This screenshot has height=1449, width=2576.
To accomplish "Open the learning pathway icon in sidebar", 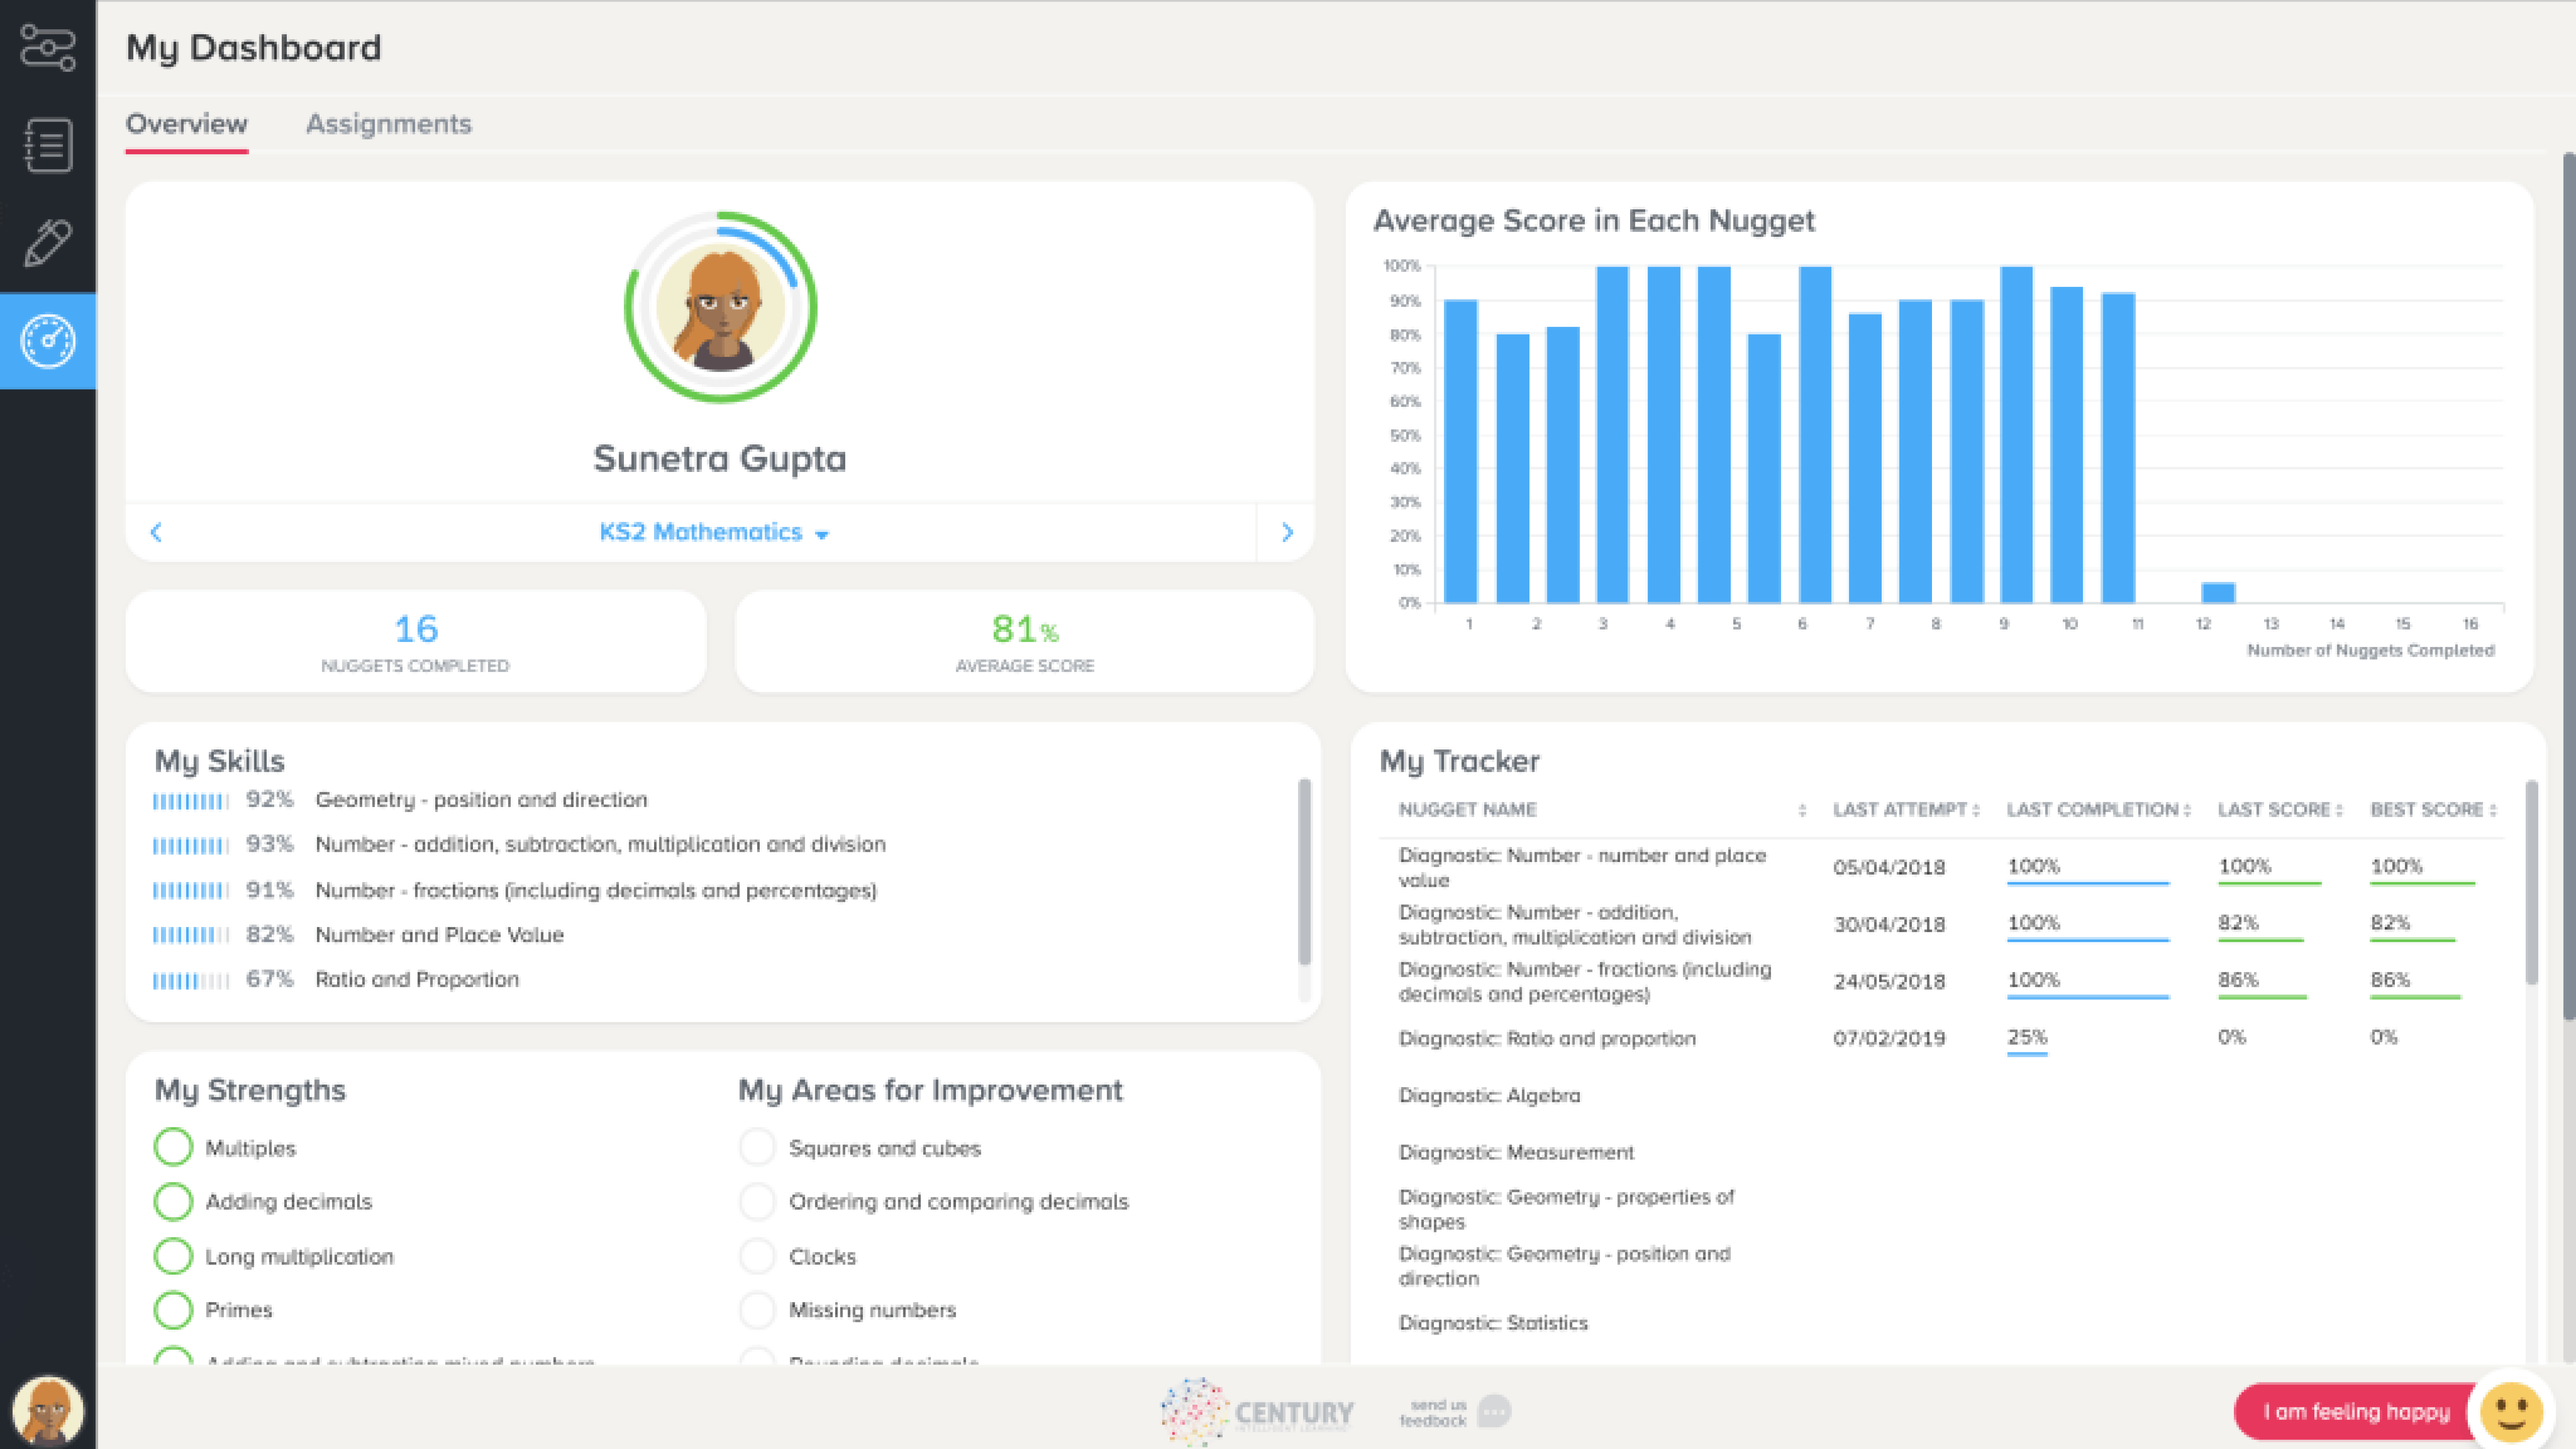I will 48,48.
